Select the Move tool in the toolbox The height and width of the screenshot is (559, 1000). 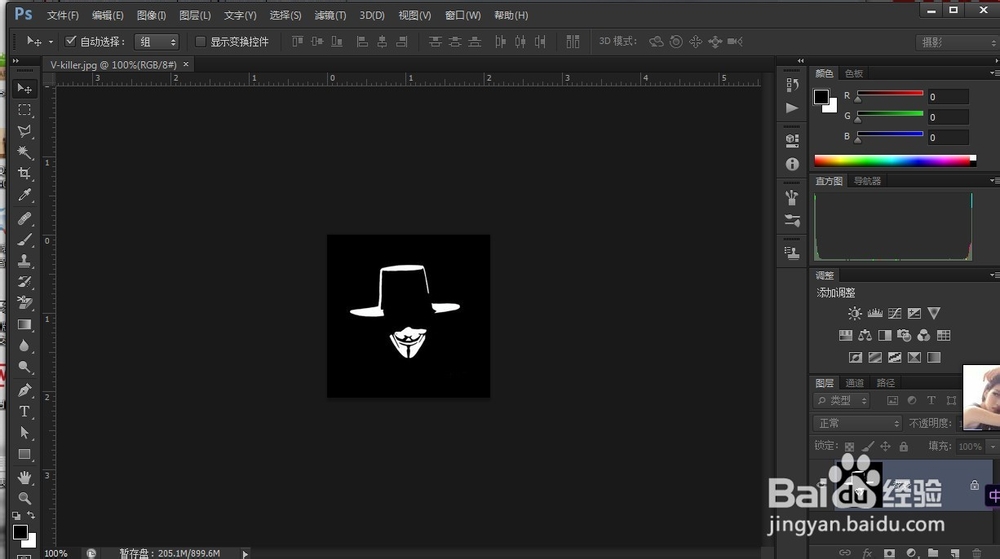pyautogui.click(x=24, y=88)
